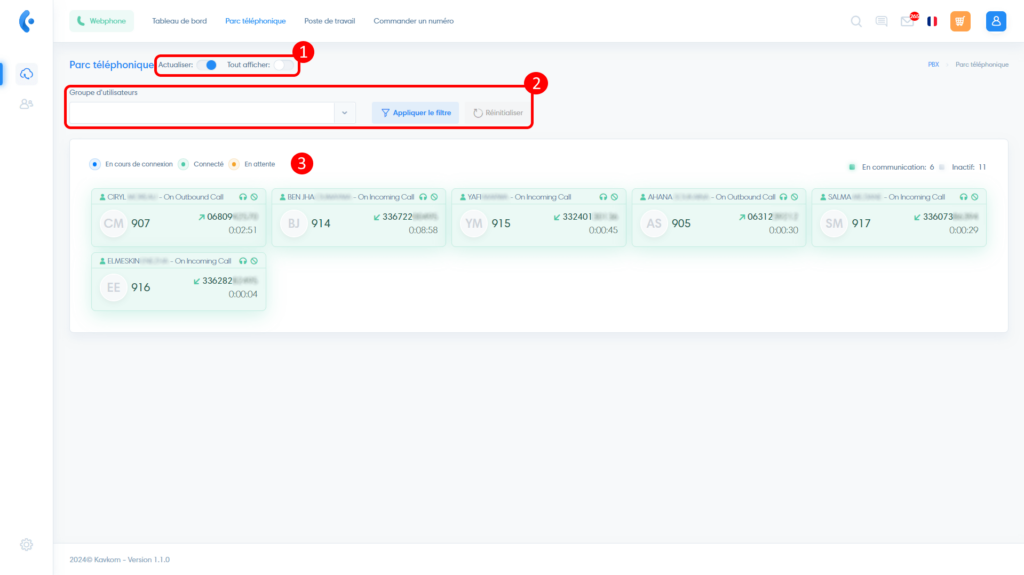This screenshot has width=1024, height=575.
Task: Select the En cours de connexion radio
Action: [95, 164]
